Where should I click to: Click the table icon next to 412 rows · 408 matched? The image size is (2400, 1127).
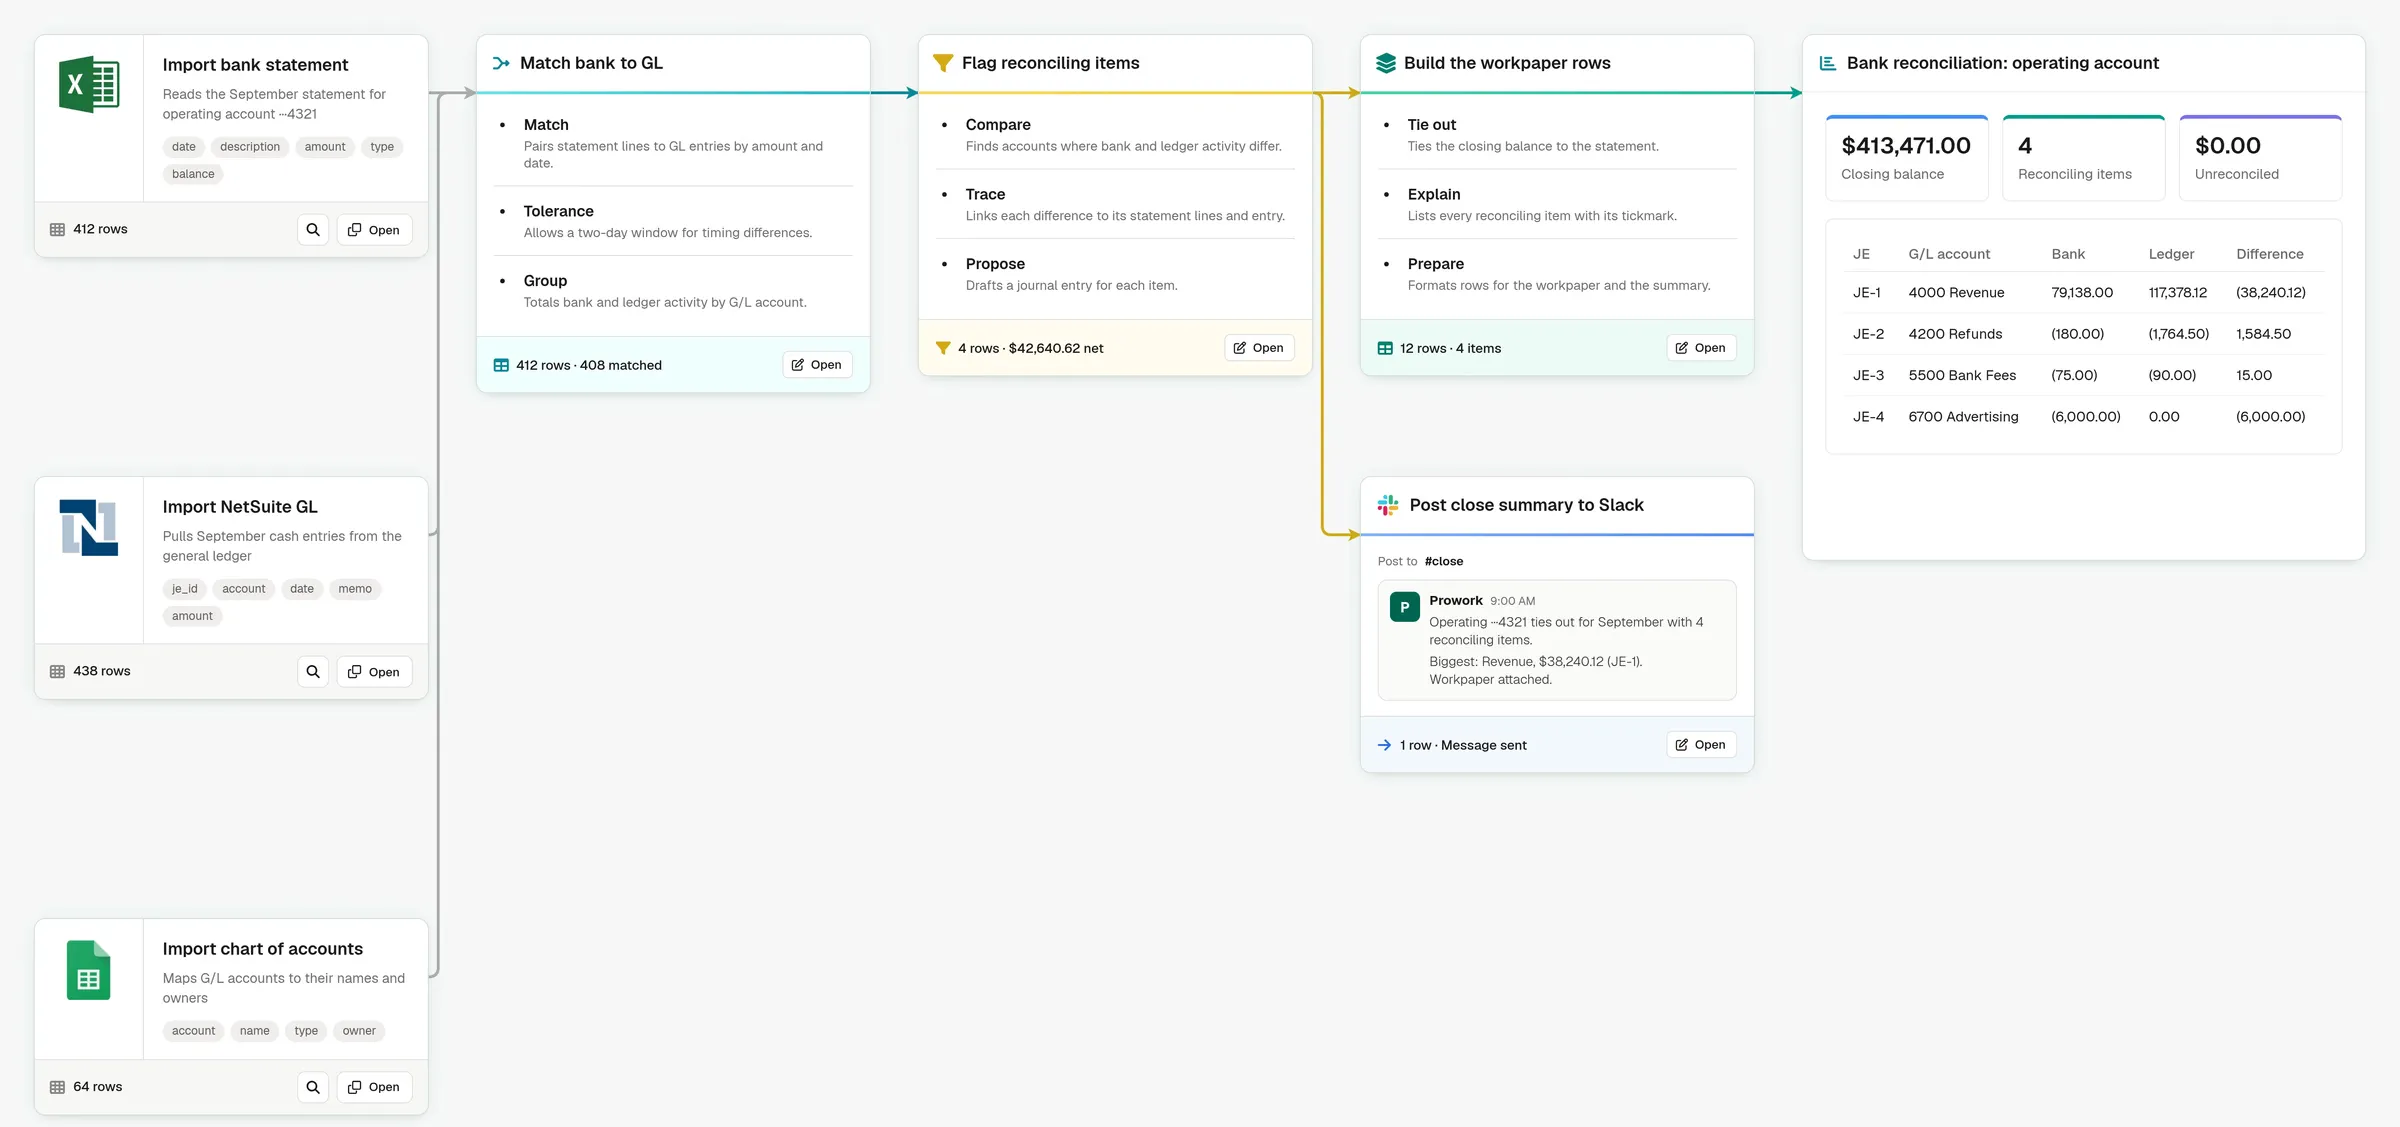click(x=501, y=365)
